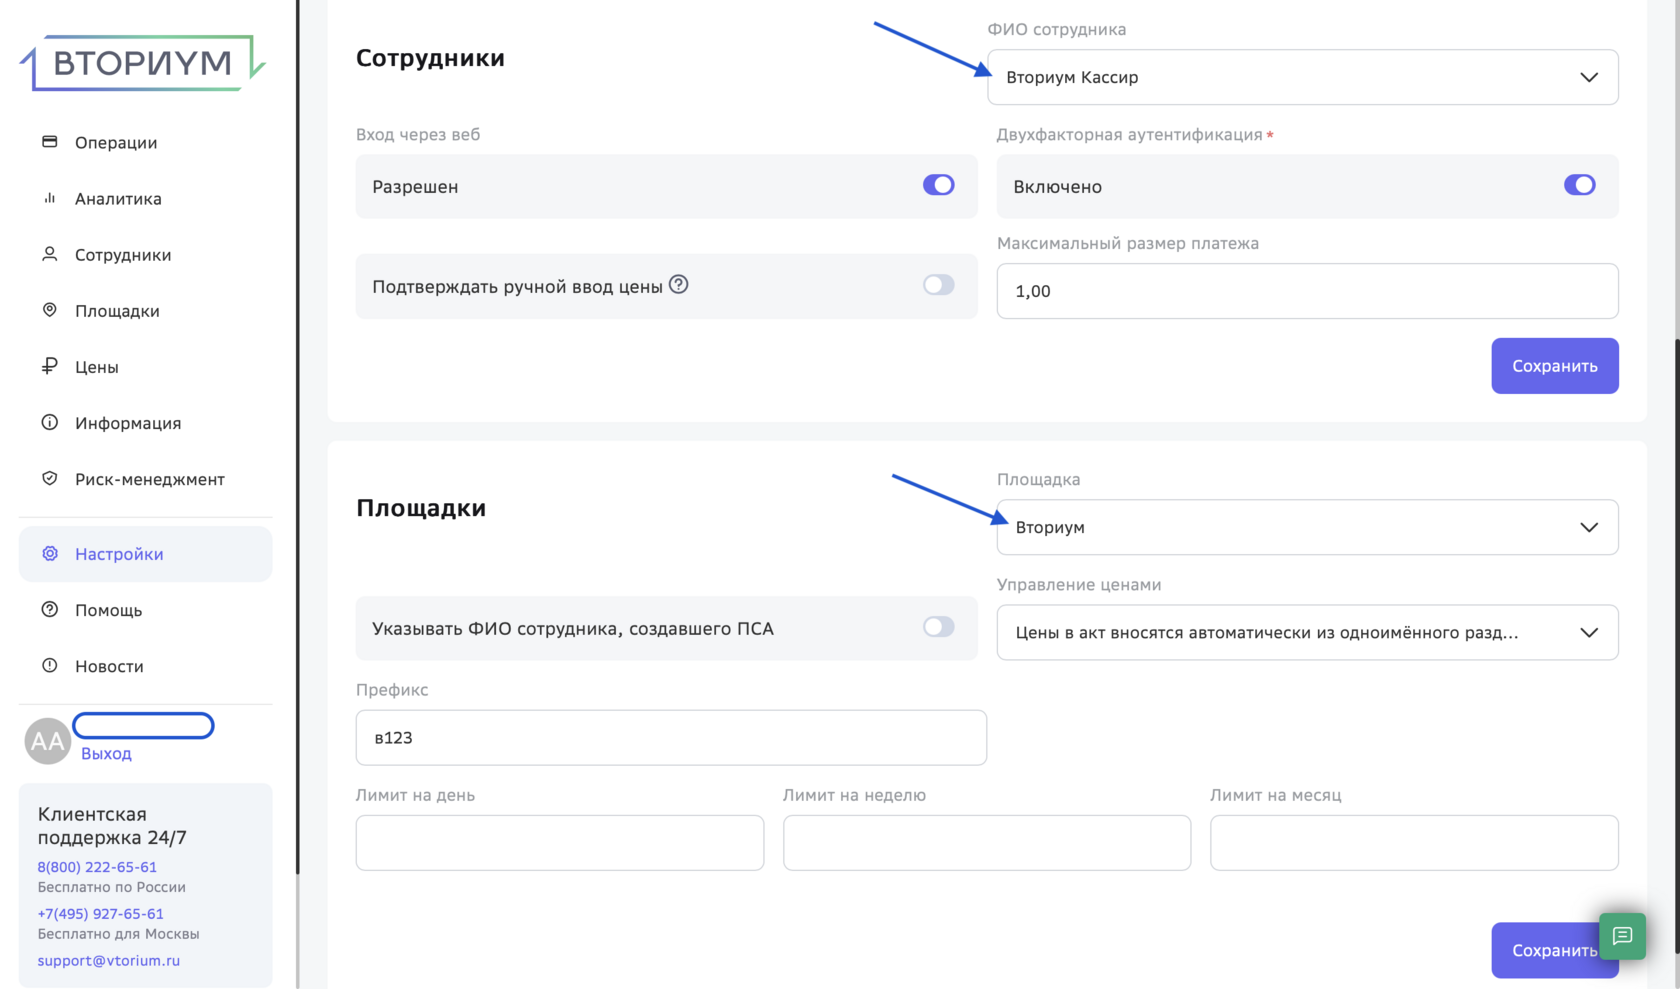The height and width of the screenshot is (989, 1680).
Task: Toggle the Вход через веб switch
Action: (938, 185)
